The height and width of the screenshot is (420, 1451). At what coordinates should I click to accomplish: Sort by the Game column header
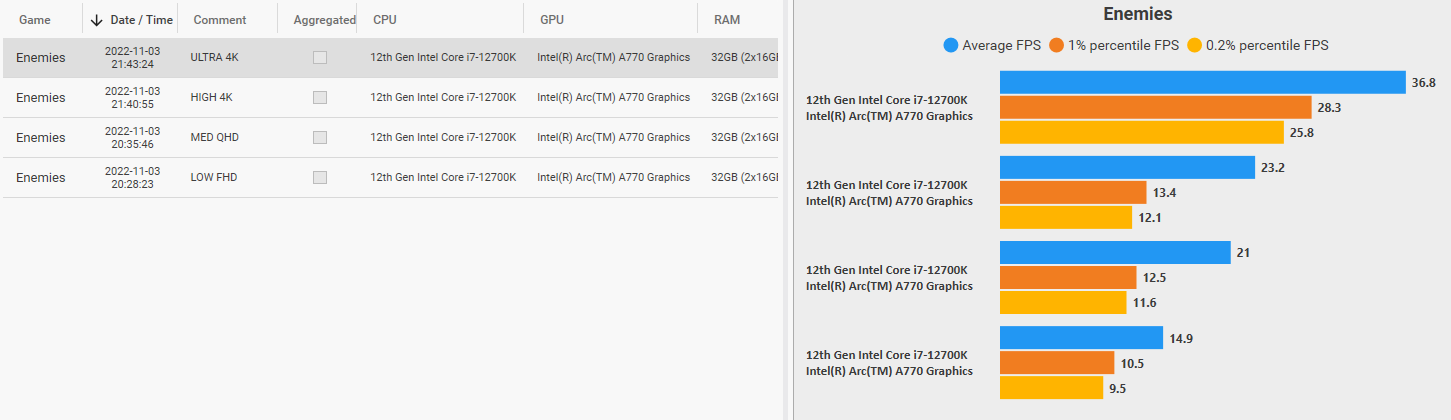coord(35,20)
